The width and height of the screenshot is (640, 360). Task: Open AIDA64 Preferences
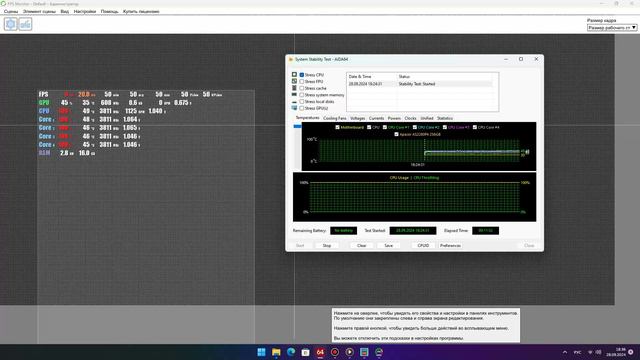click(450, 246)
